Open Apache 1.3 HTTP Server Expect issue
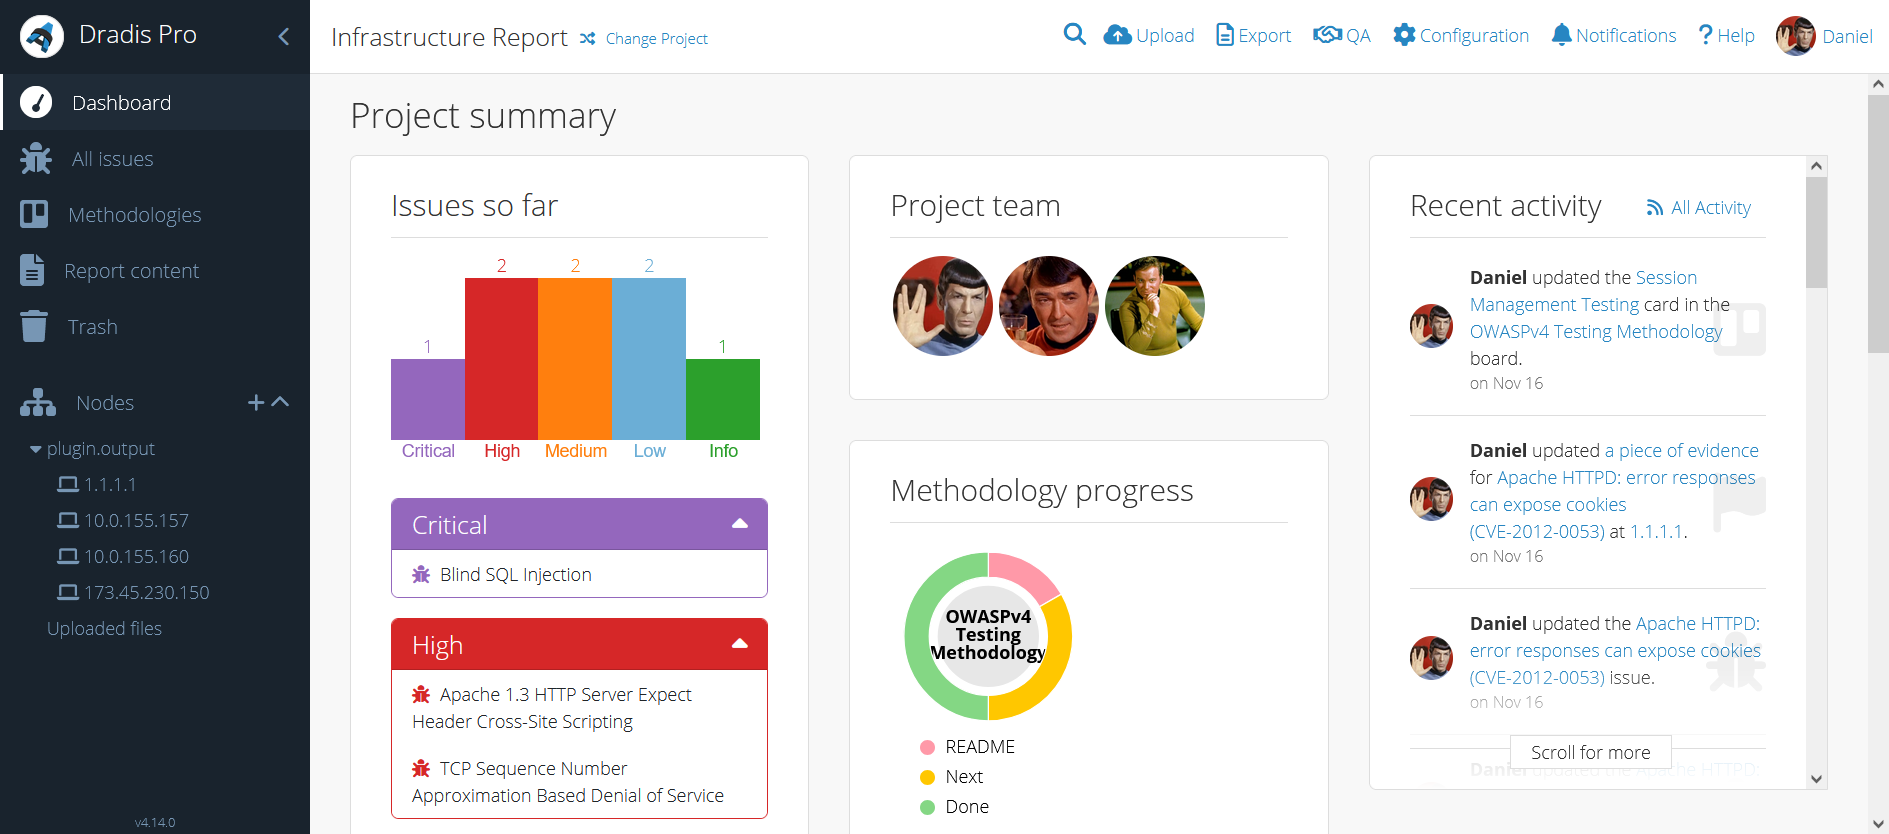This screenshot has width=1889, height=834. point(551,708)
